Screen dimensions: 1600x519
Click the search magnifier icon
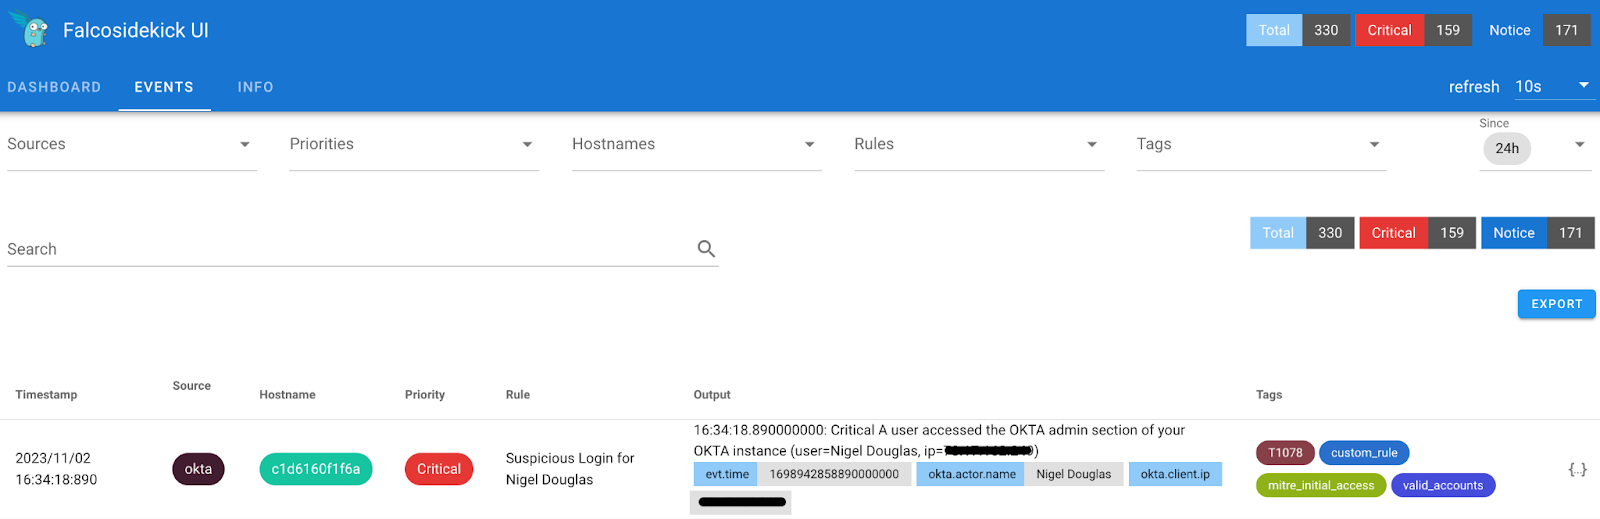point(706,249)
